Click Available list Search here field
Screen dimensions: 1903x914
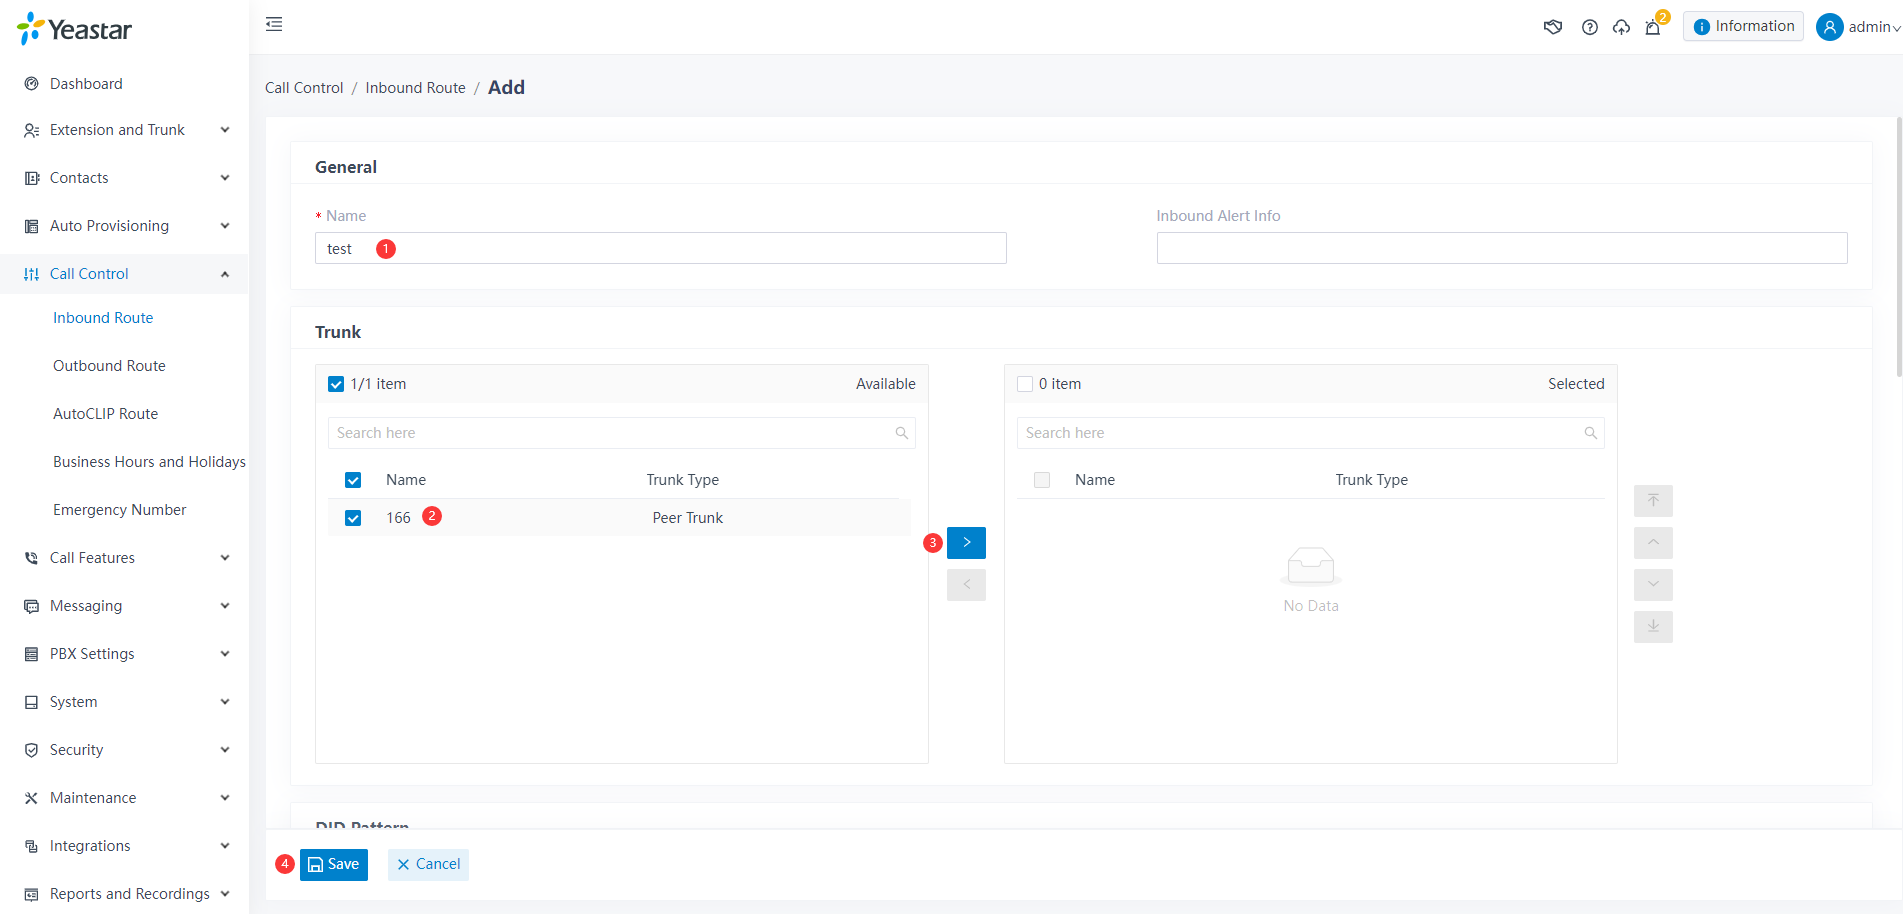(x=621, y=433)
